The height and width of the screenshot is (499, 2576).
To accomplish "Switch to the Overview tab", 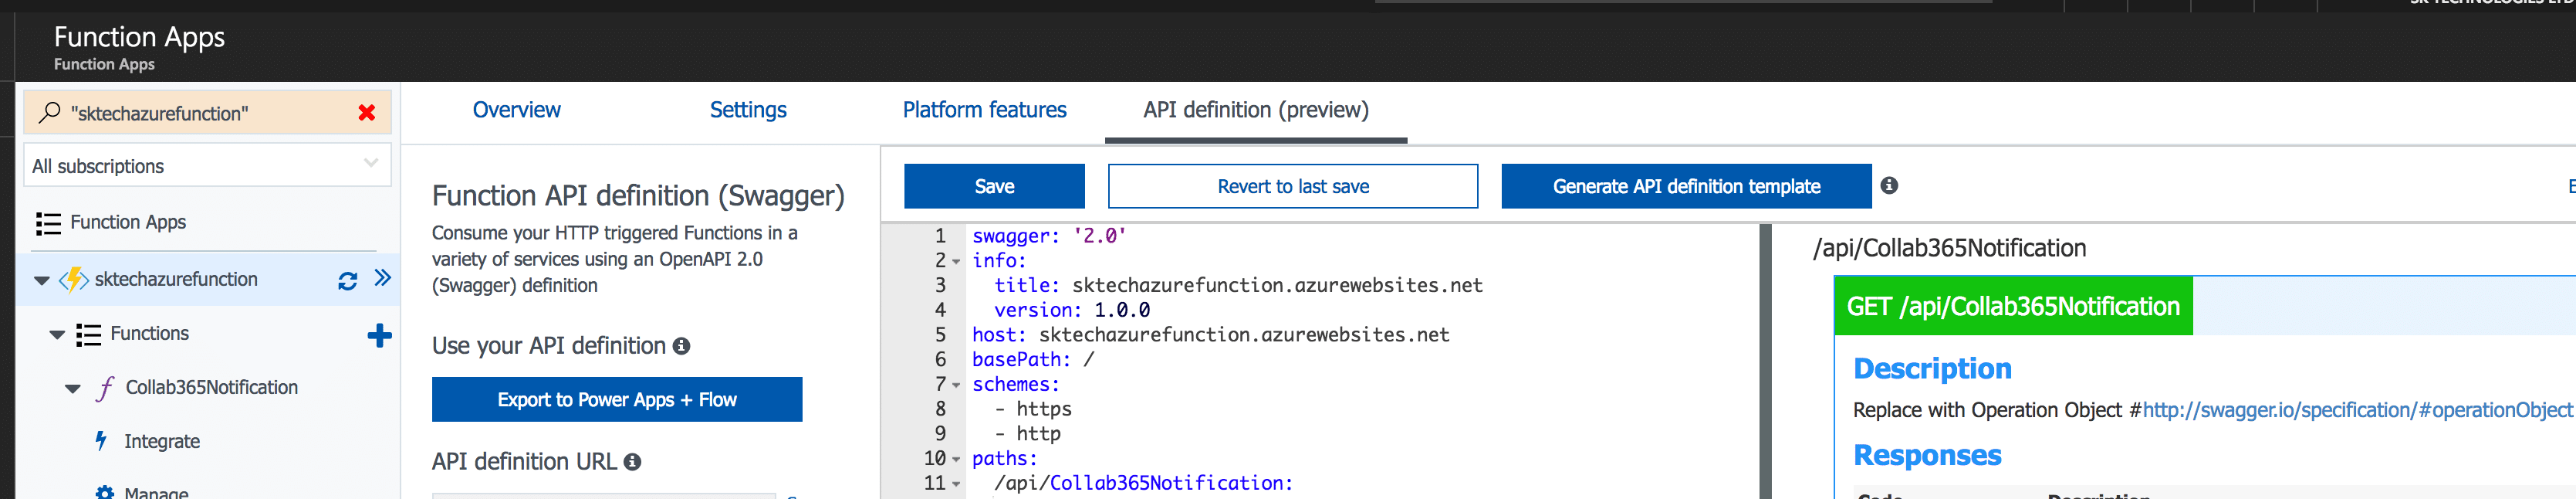I will 516,110.
